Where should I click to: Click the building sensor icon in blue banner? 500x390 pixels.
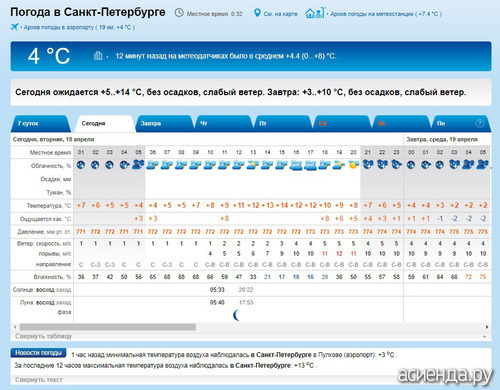coord(98,55)
